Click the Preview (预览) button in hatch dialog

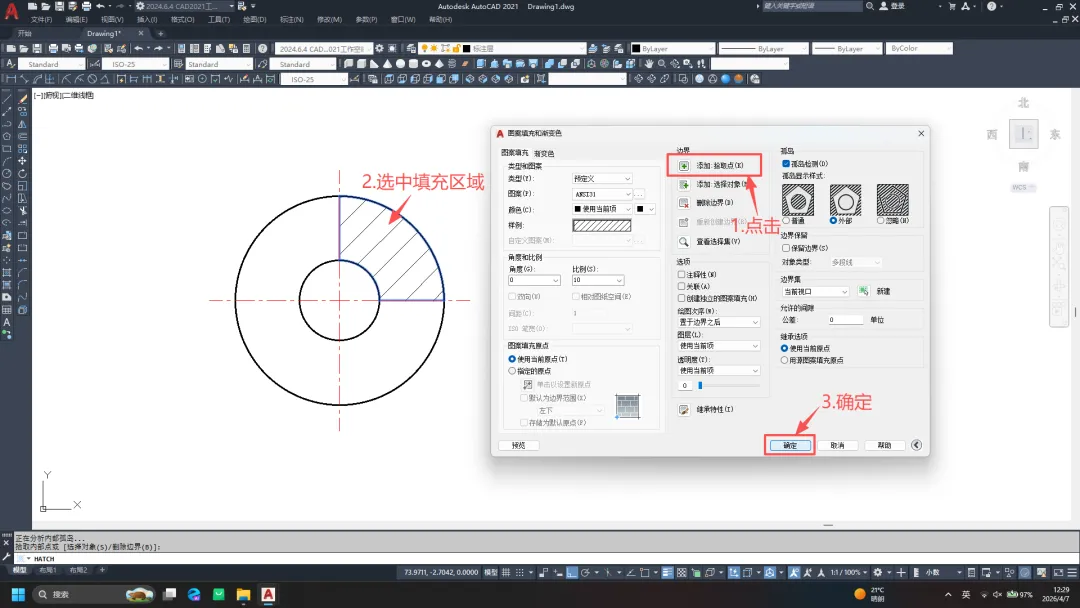519,445
